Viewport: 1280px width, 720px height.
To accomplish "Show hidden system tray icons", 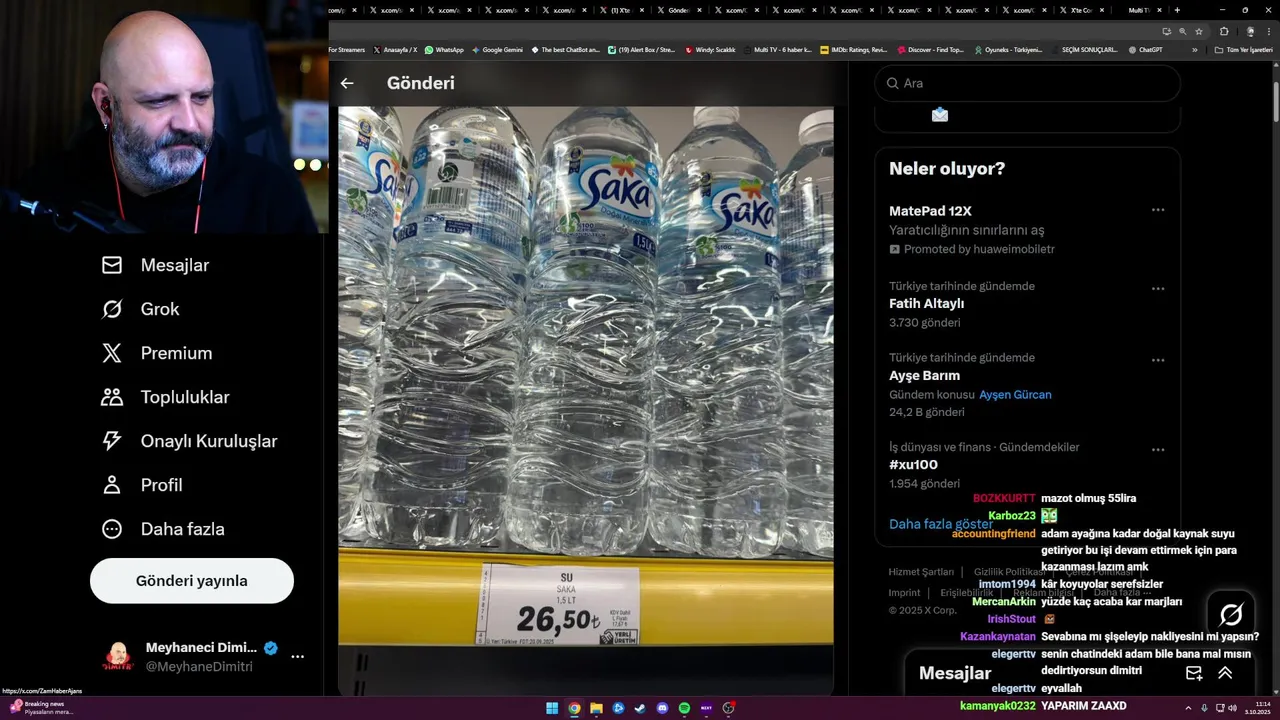I will pyautogui.click(x=1189, y=708).
